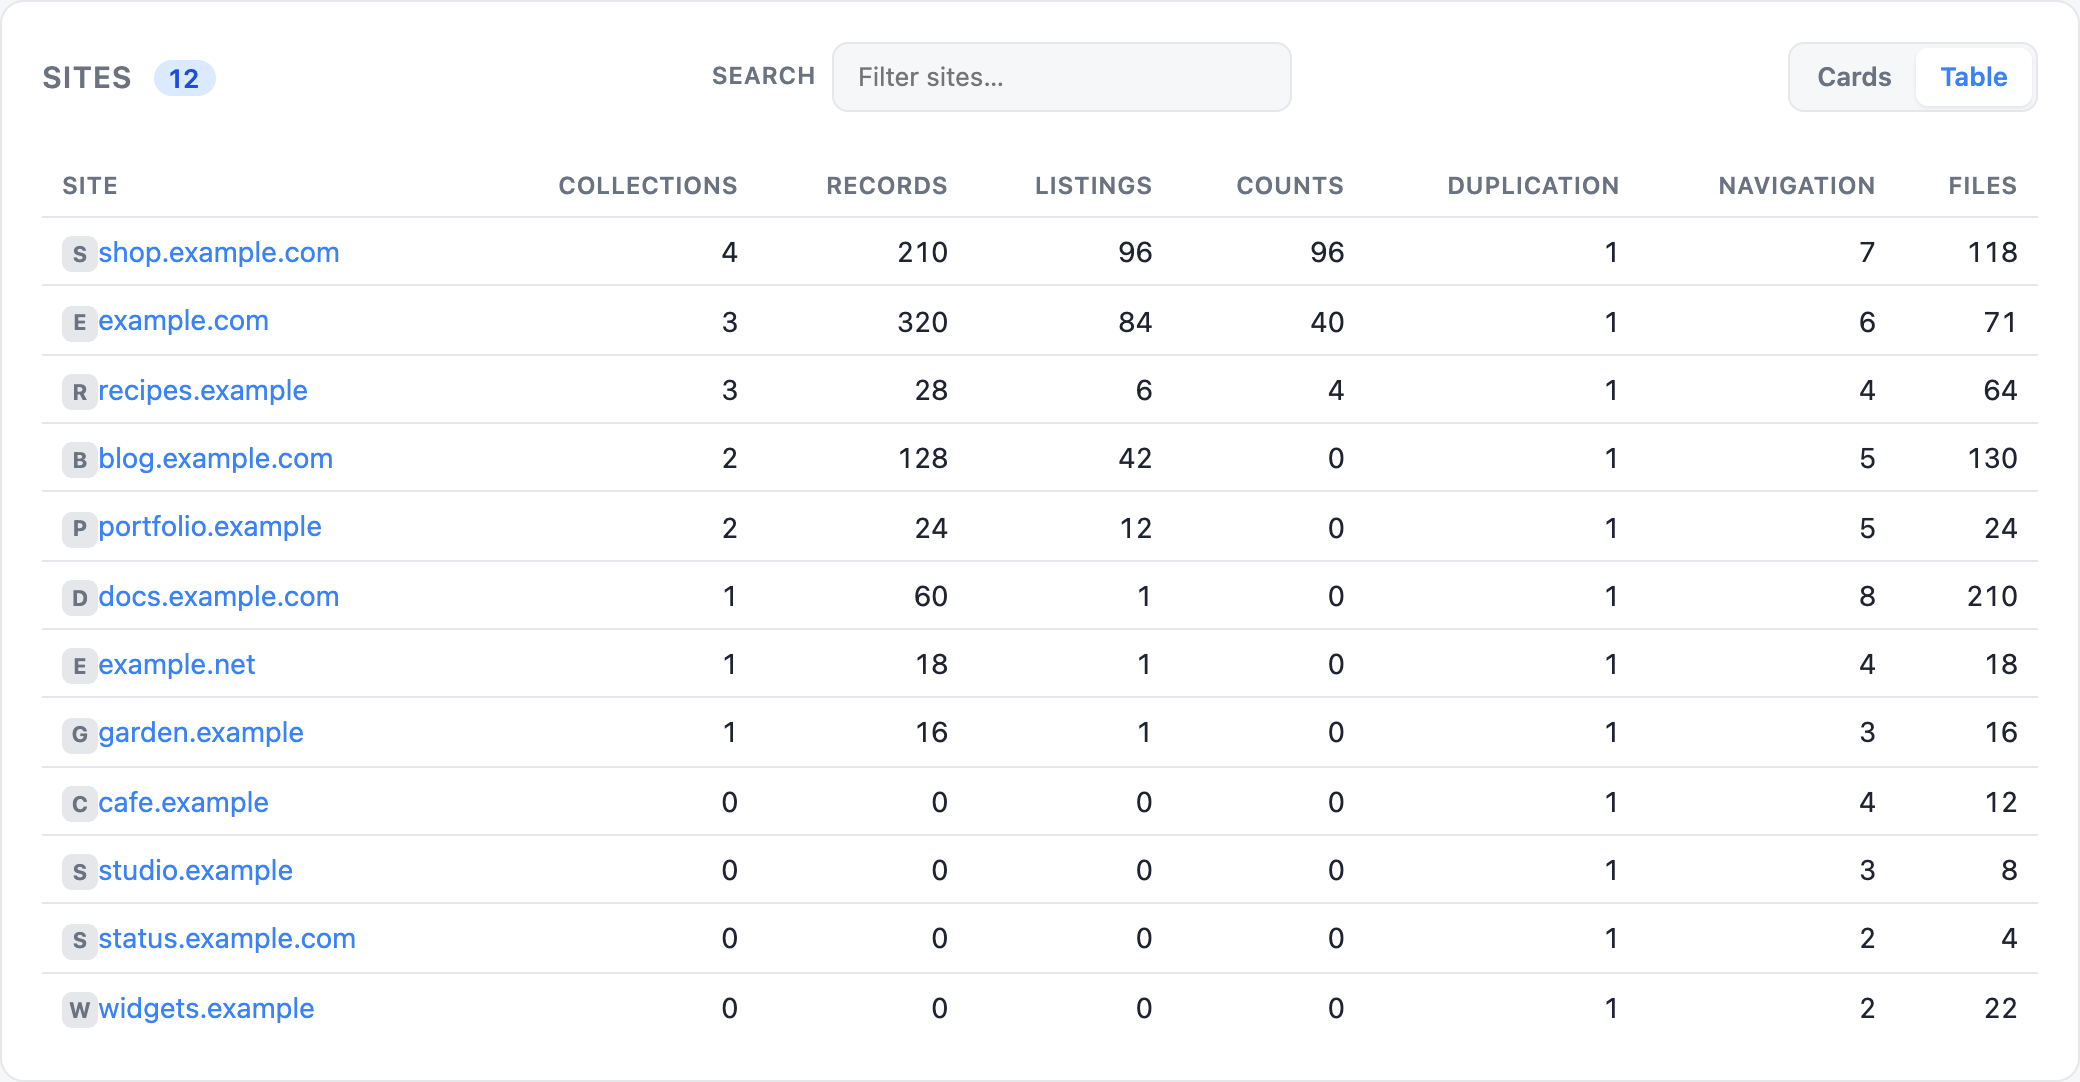Click the SITES heading label
Screen dimensions: 2080x1082
point(87,78)
